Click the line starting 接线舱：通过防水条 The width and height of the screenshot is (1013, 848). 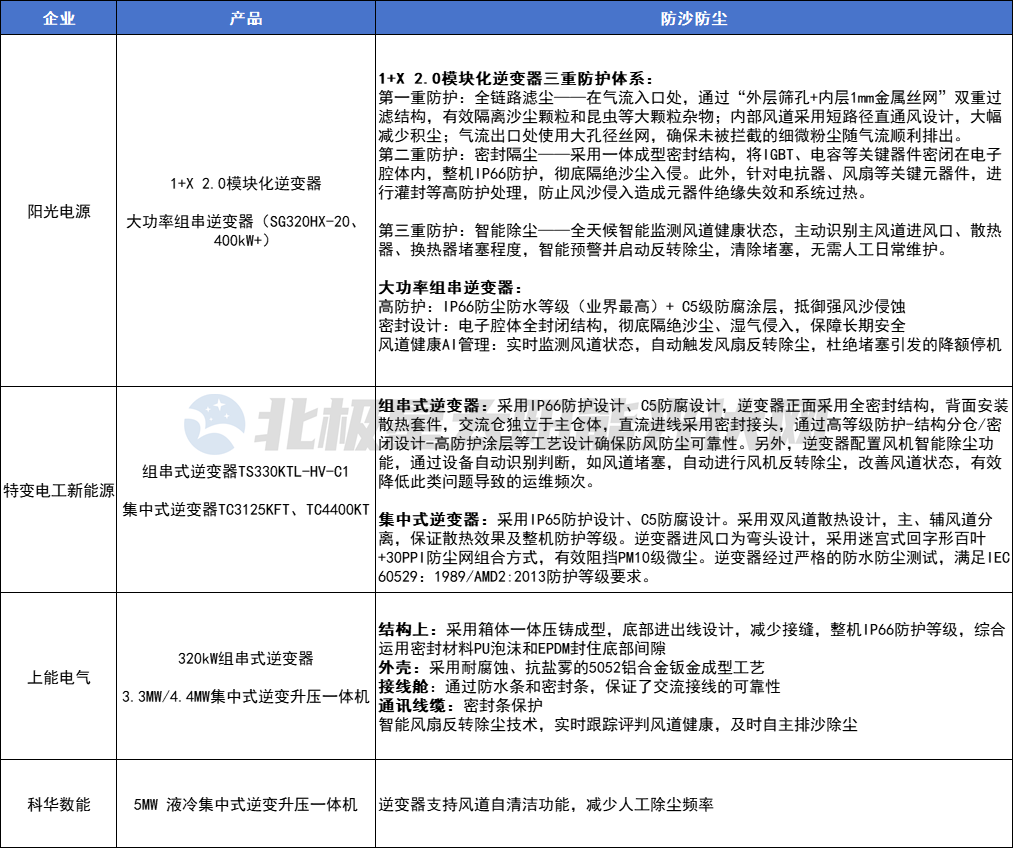pyautogui.click(x=580, y=686)
